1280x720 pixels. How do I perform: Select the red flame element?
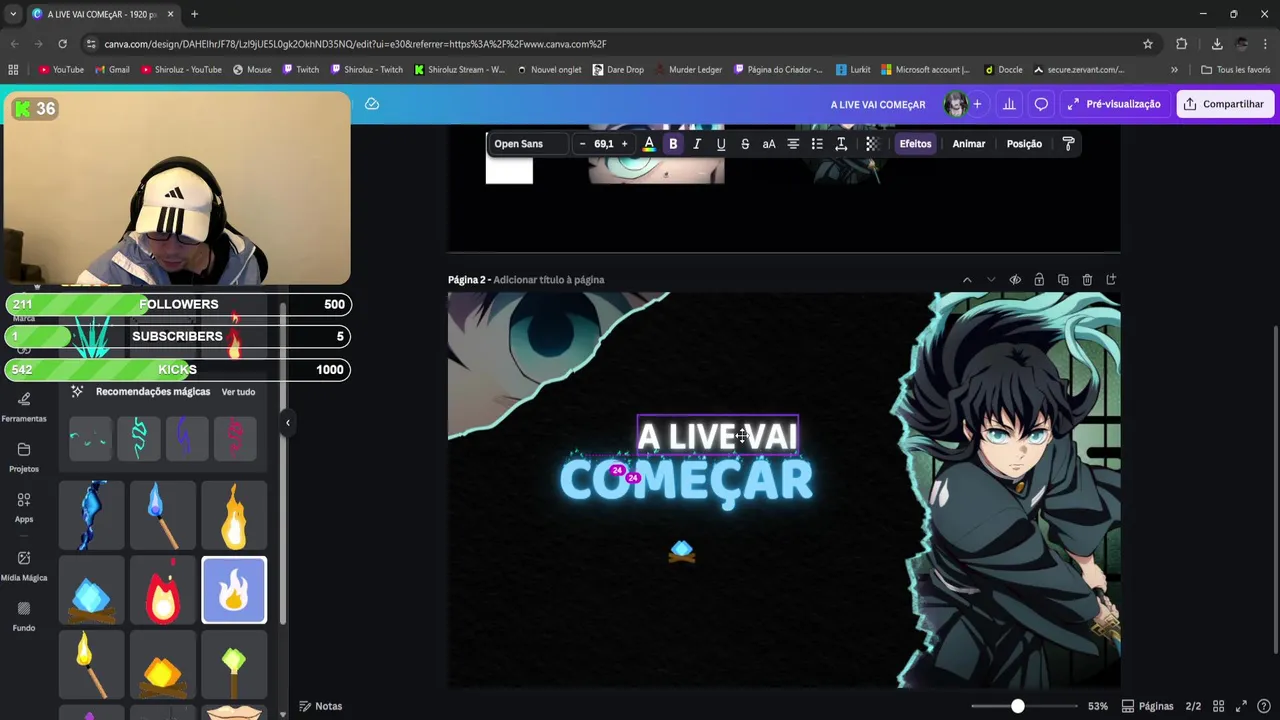tap(163, 590)
